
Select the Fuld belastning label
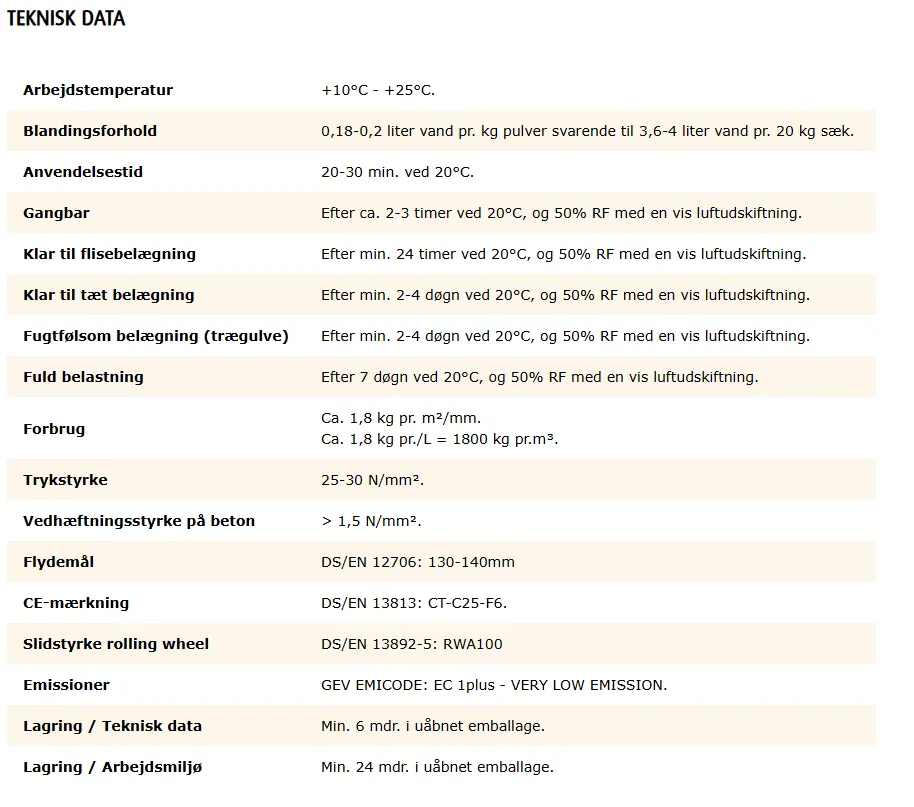[x=83, y=377]
